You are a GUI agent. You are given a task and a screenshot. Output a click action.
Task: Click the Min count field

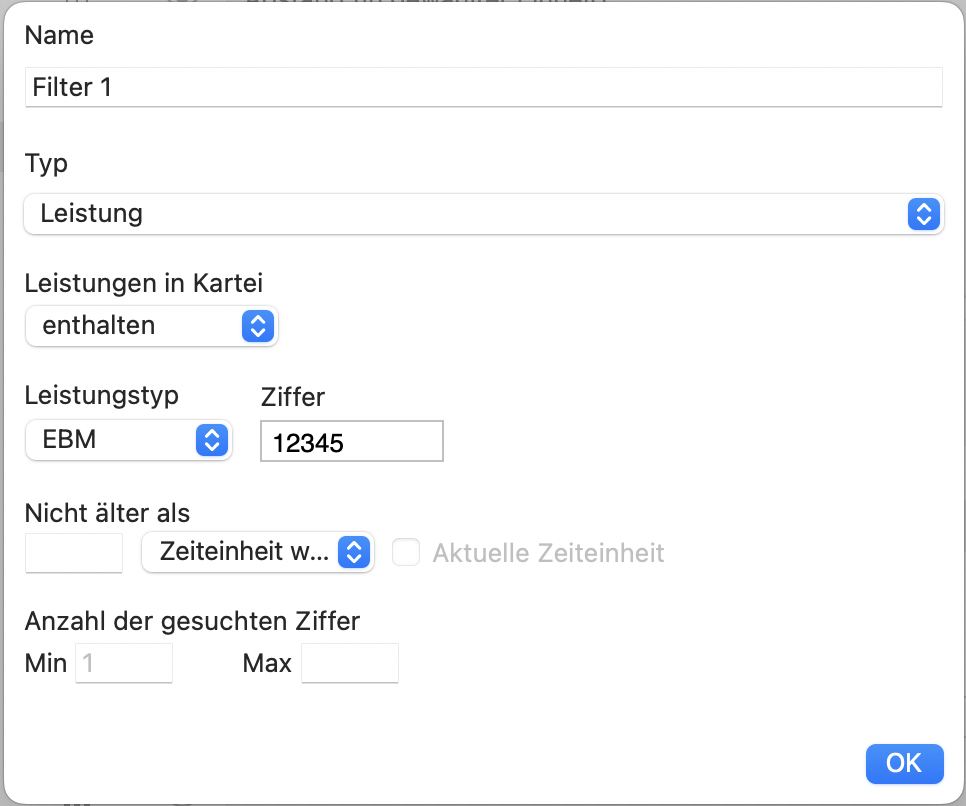(x=124, y=663)
